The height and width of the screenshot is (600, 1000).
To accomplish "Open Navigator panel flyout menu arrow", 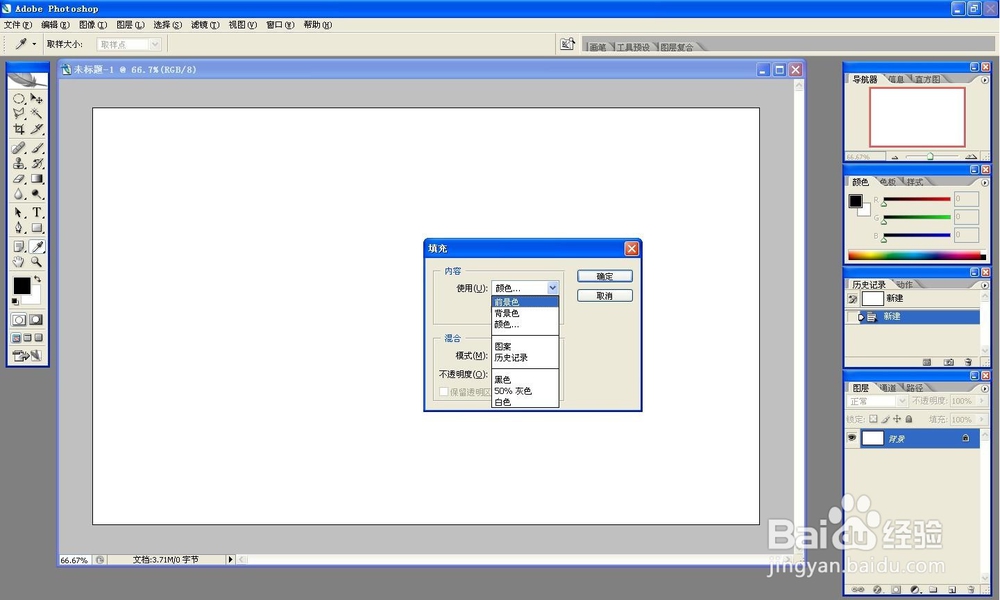I will tap(985, 80).
